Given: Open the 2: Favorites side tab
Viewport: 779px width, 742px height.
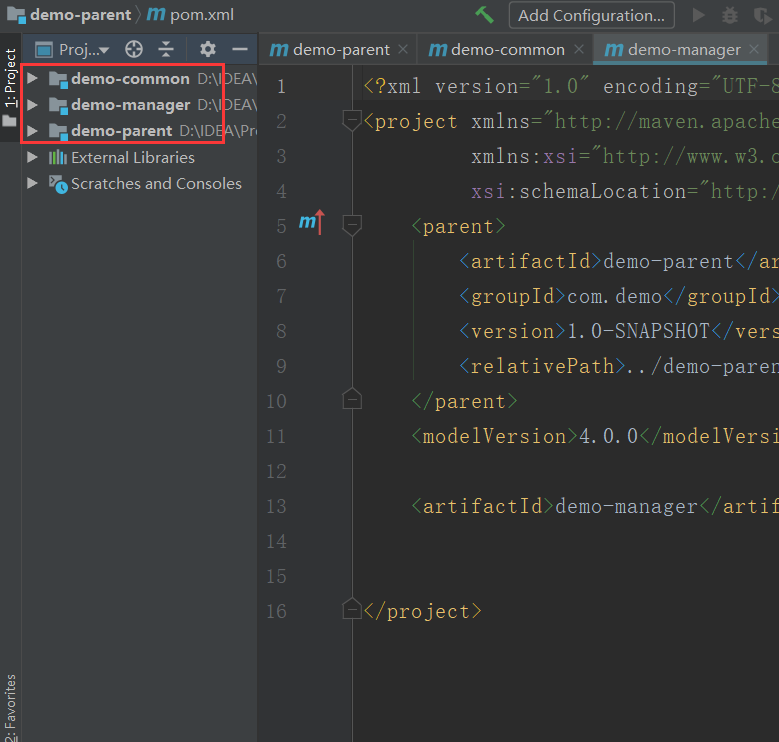Looking at the screenshot, I should pos(10,708).
